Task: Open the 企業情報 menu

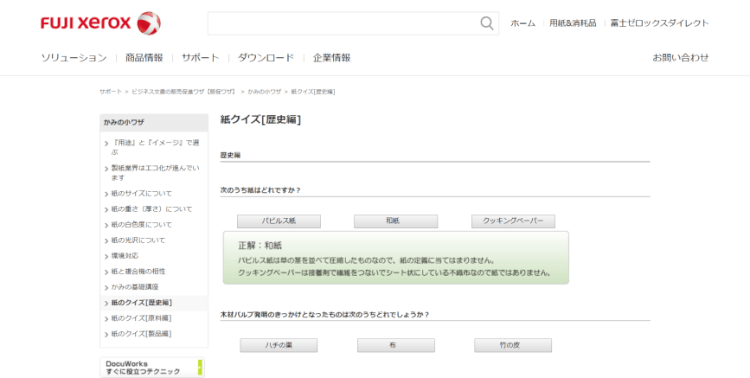Action: coord(331,58)
